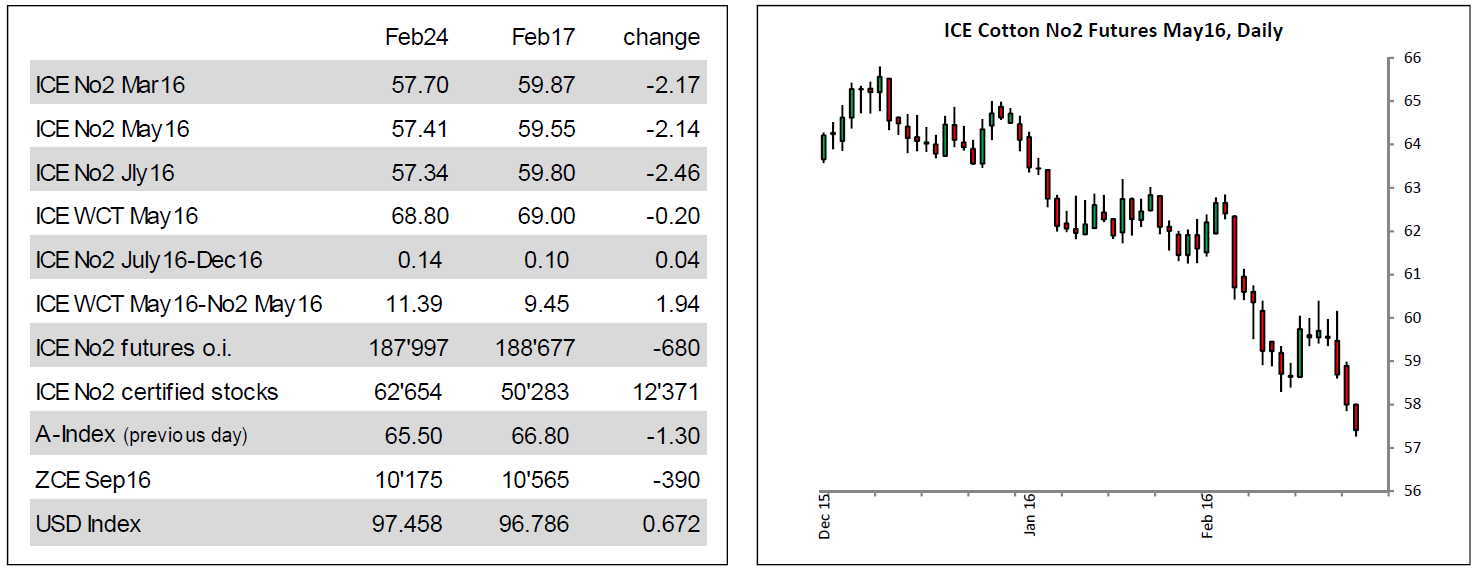
Task: Select the 'ICE WCT May16' row label
Action: pos(117,216)
